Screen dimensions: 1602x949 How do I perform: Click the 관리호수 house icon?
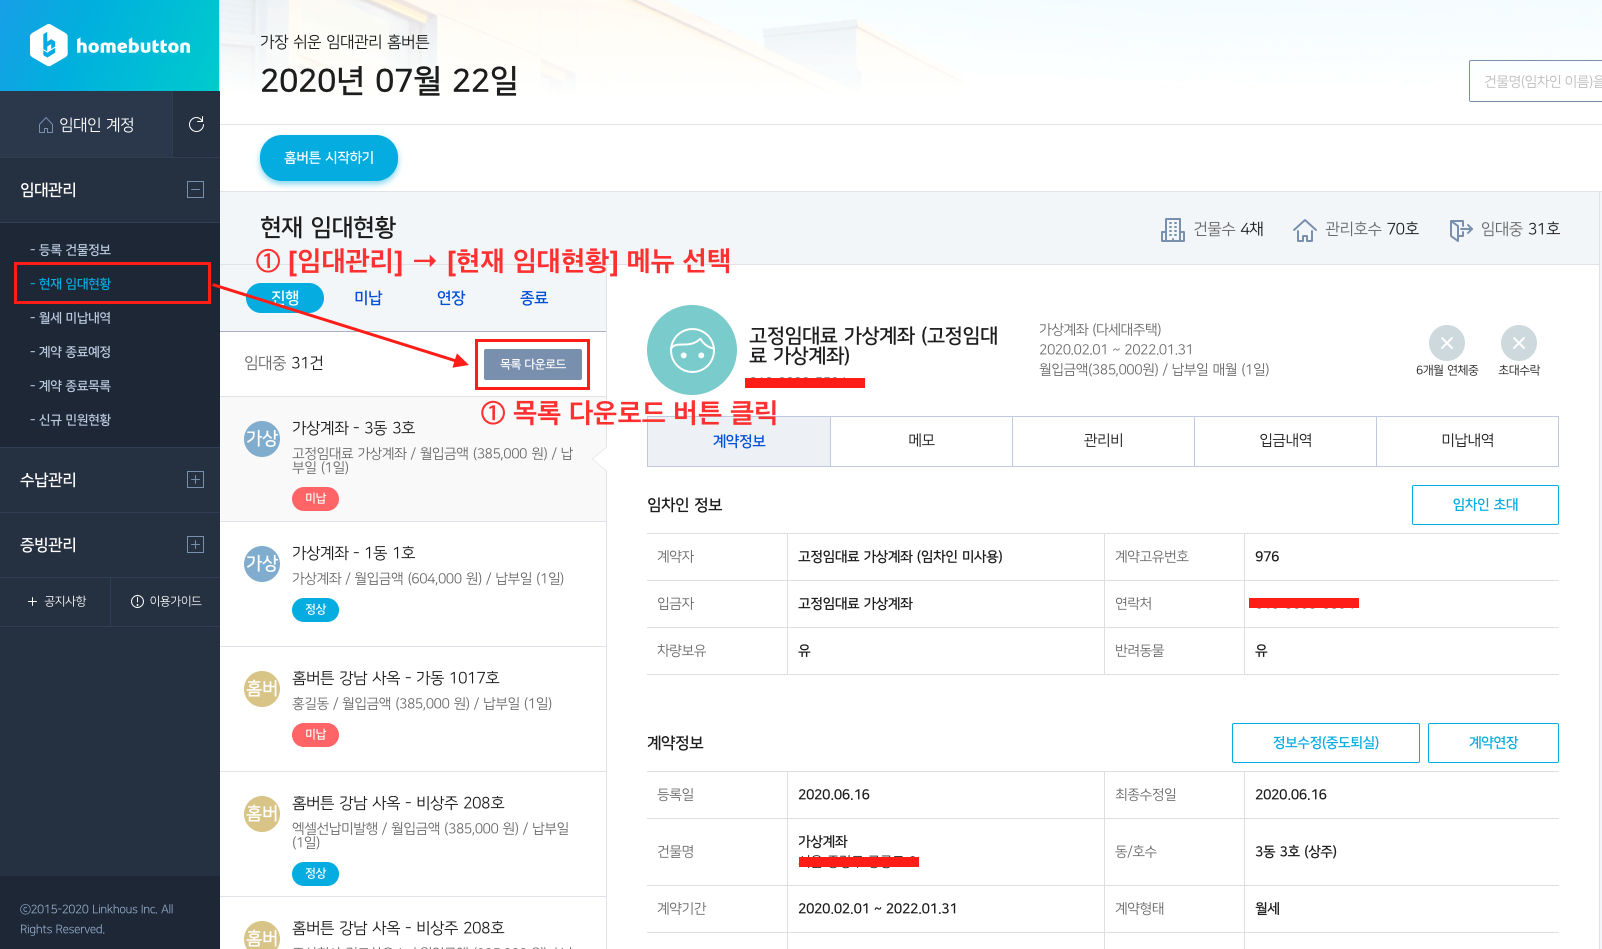[1304, 230]
